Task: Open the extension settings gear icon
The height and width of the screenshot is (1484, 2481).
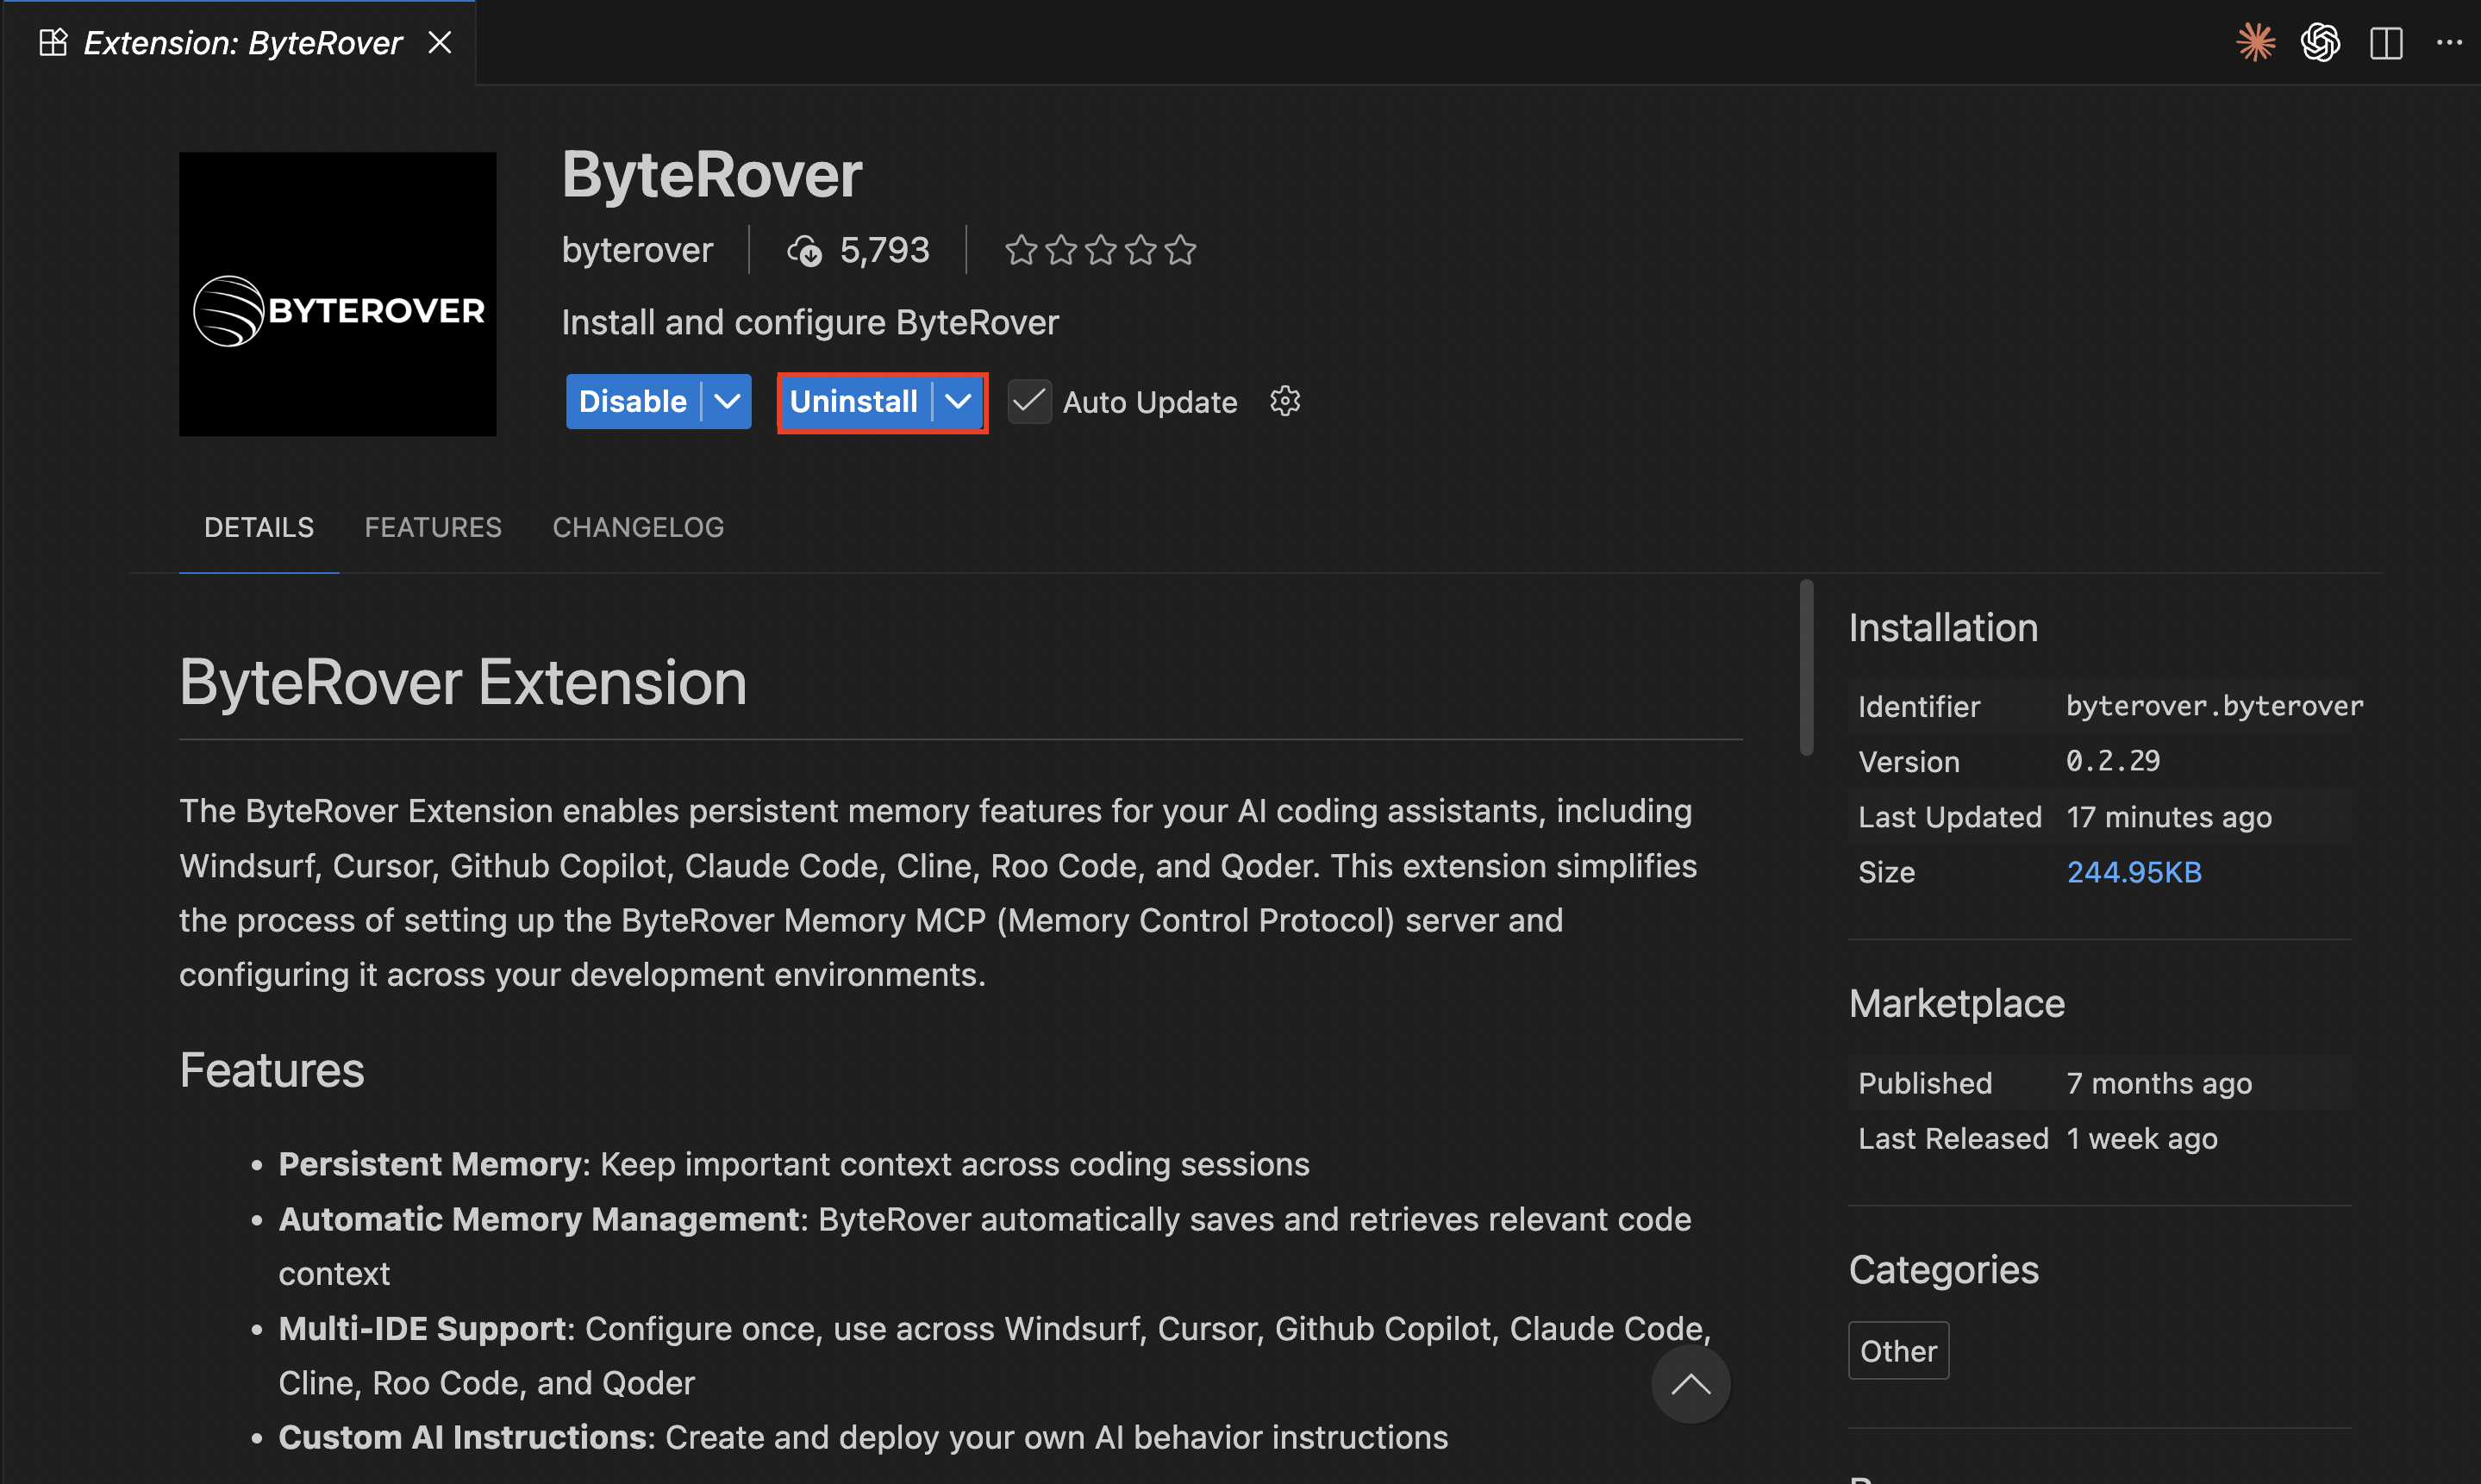Action: pyautogui.click(x=1285, y=401)
